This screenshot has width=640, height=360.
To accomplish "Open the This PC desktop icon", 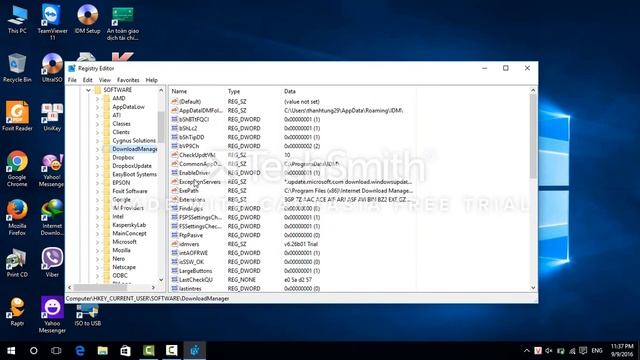I will pyautogui.click(x=17, y=20).
